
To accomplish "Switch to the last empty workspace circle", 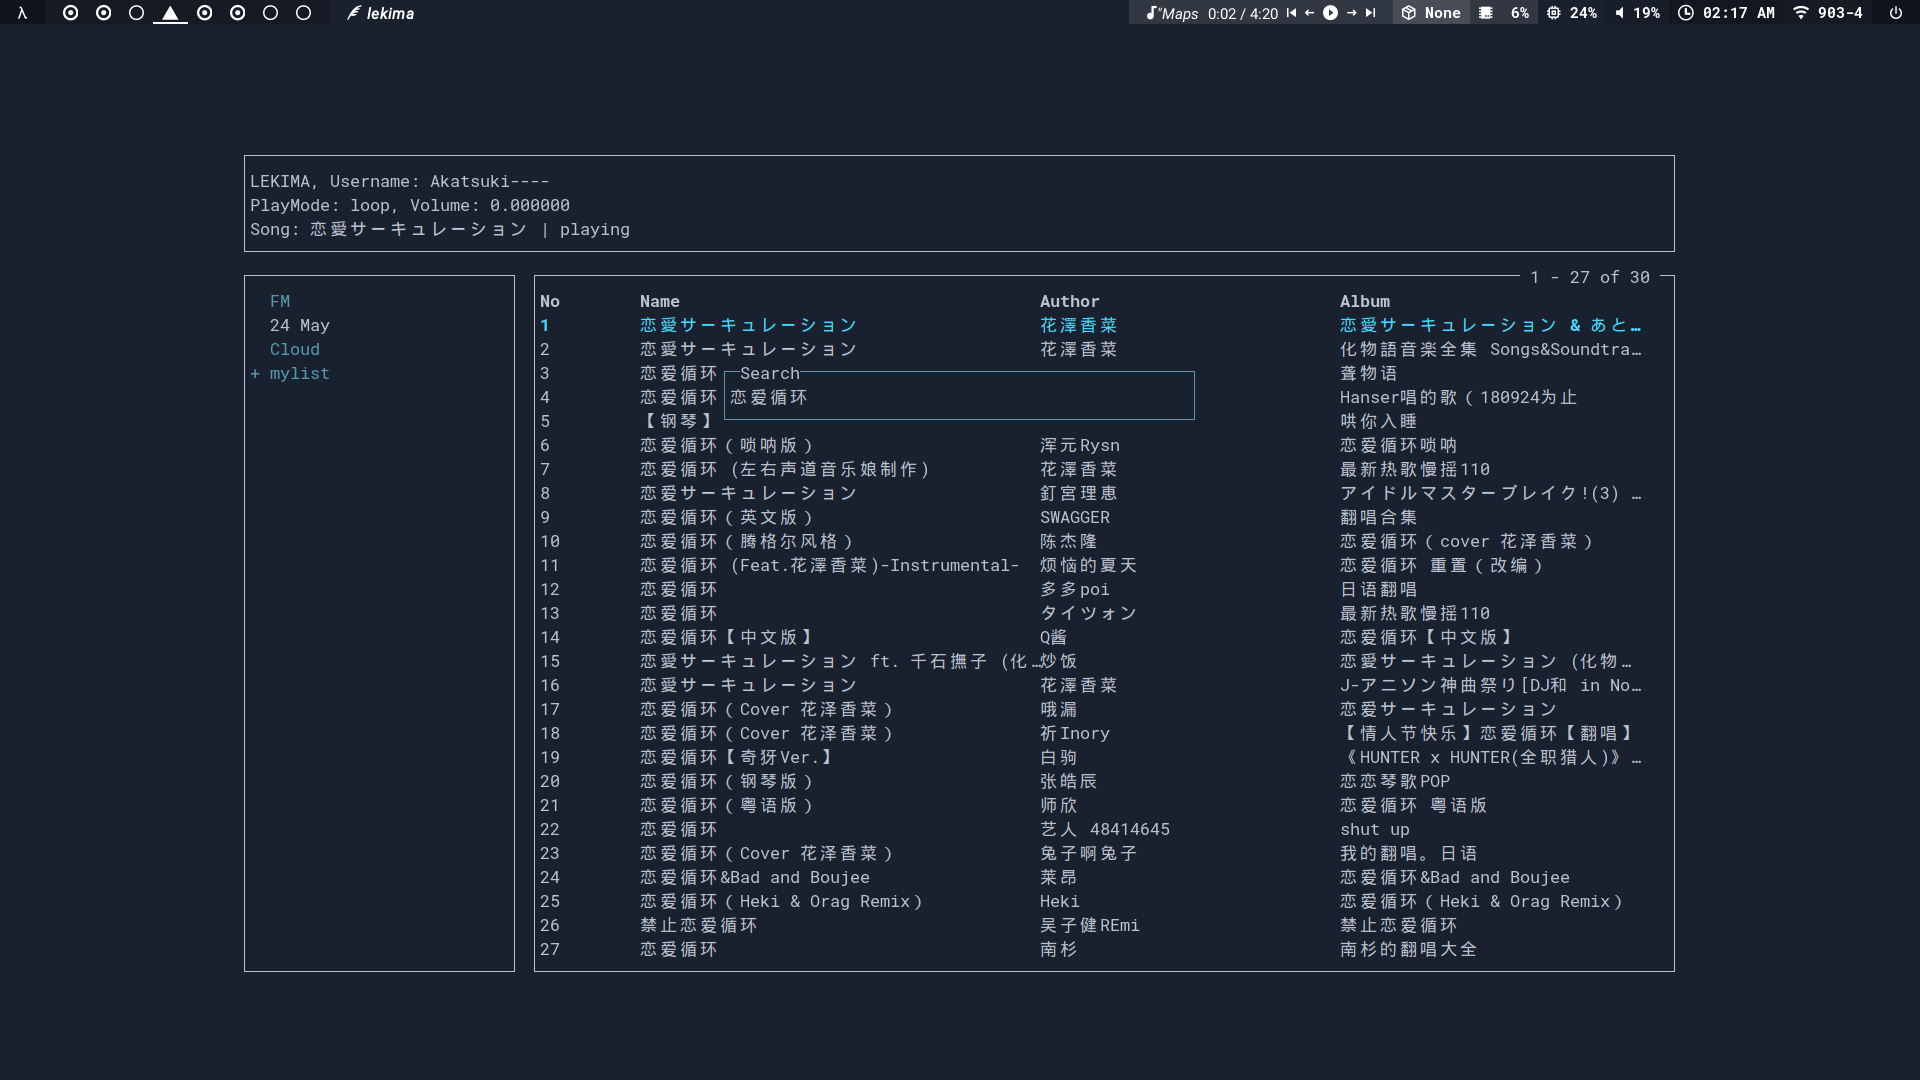I will pyautogui.click(x=303, y=13).
